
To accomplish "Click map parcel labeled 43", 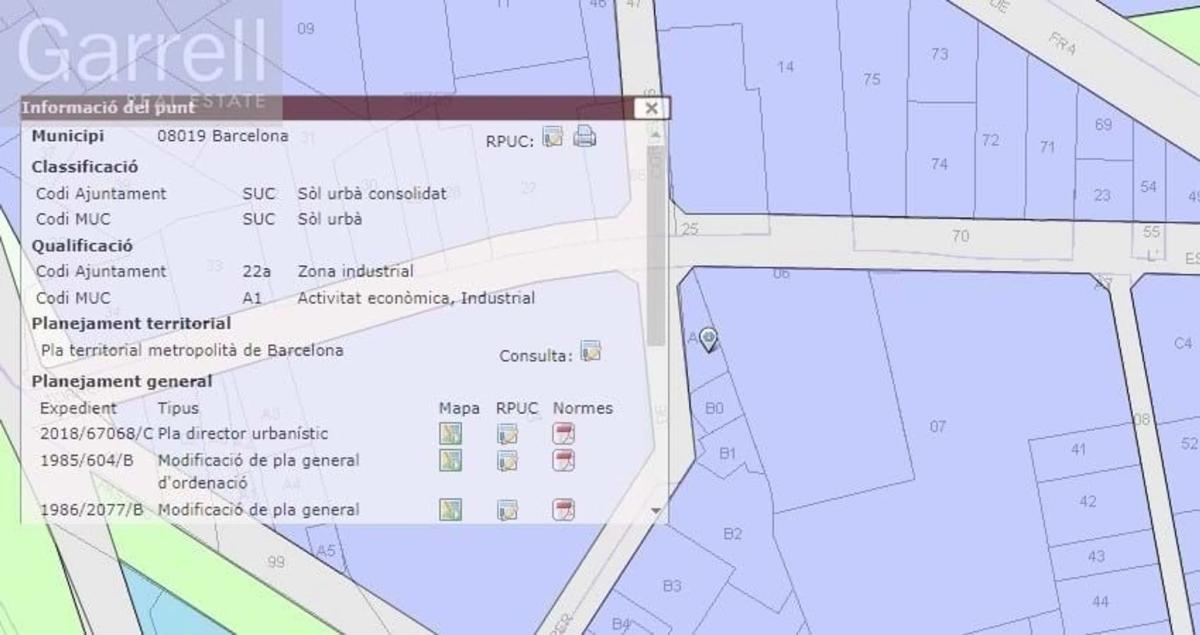I will point(1096,556).
